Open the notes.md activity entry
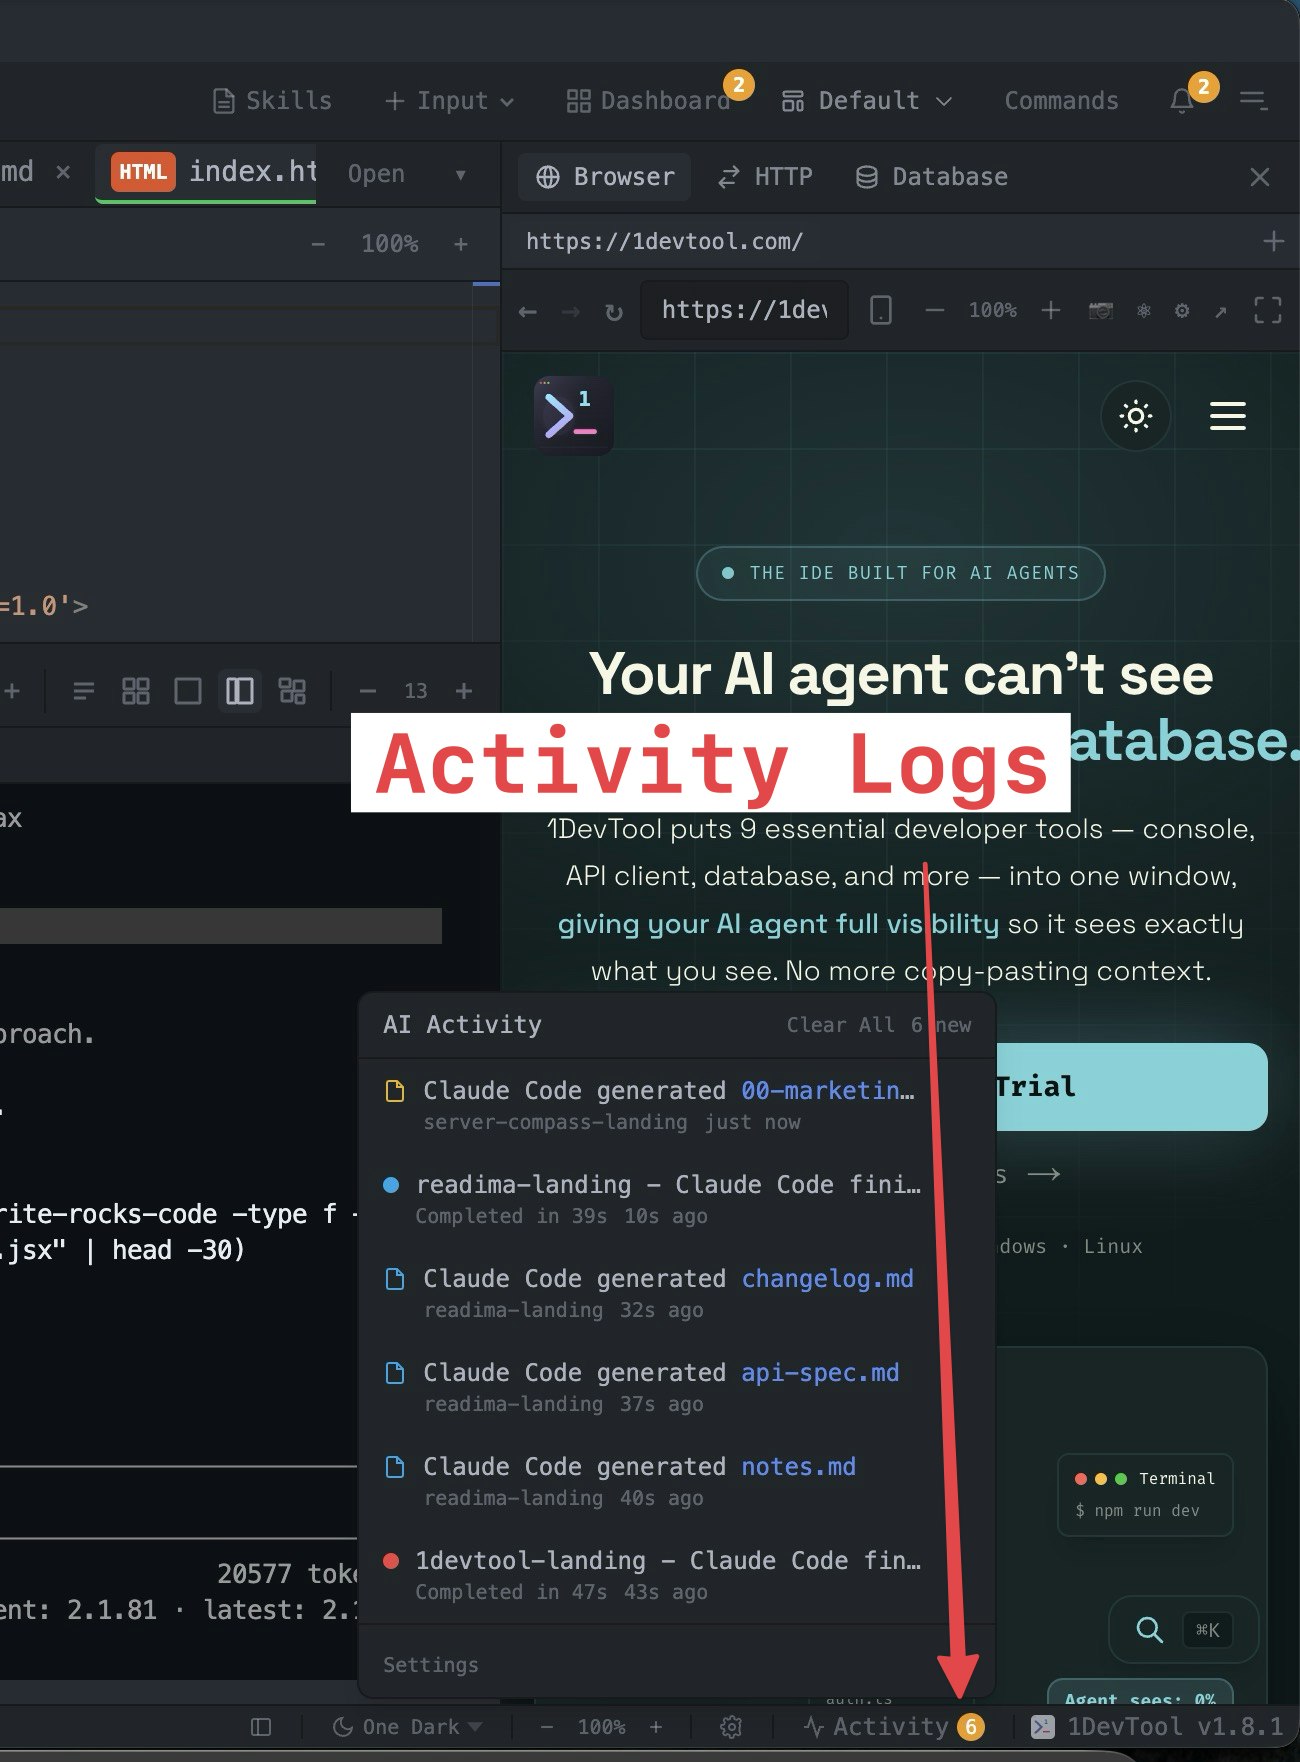 (678, 1481)
